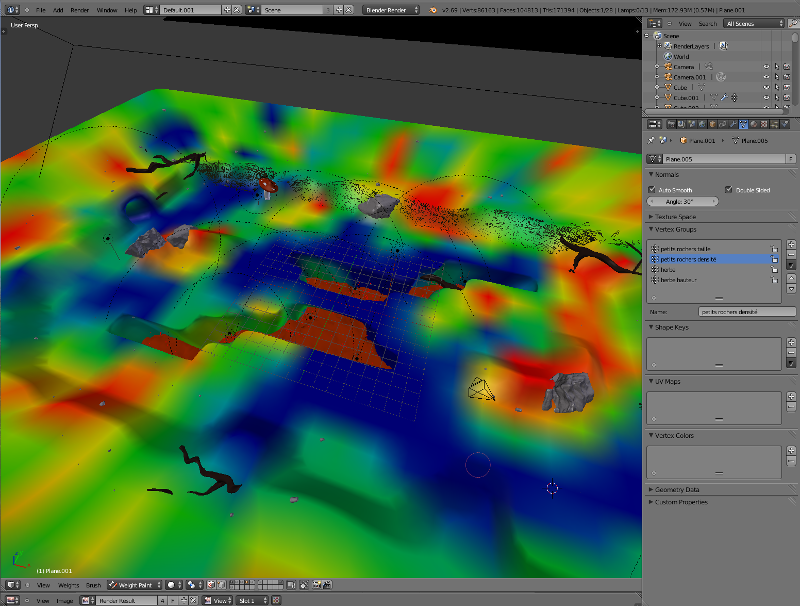
Task: Open the Object Data mesh tab
Action: [x=743, y=124]
